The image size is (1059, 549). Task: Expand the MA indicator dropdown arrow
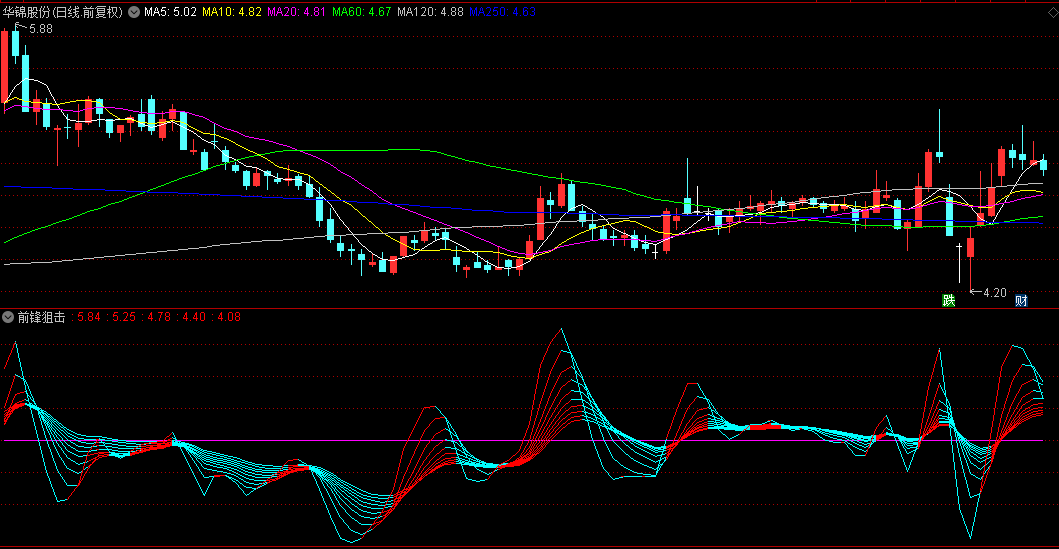[x=134, y=12]
